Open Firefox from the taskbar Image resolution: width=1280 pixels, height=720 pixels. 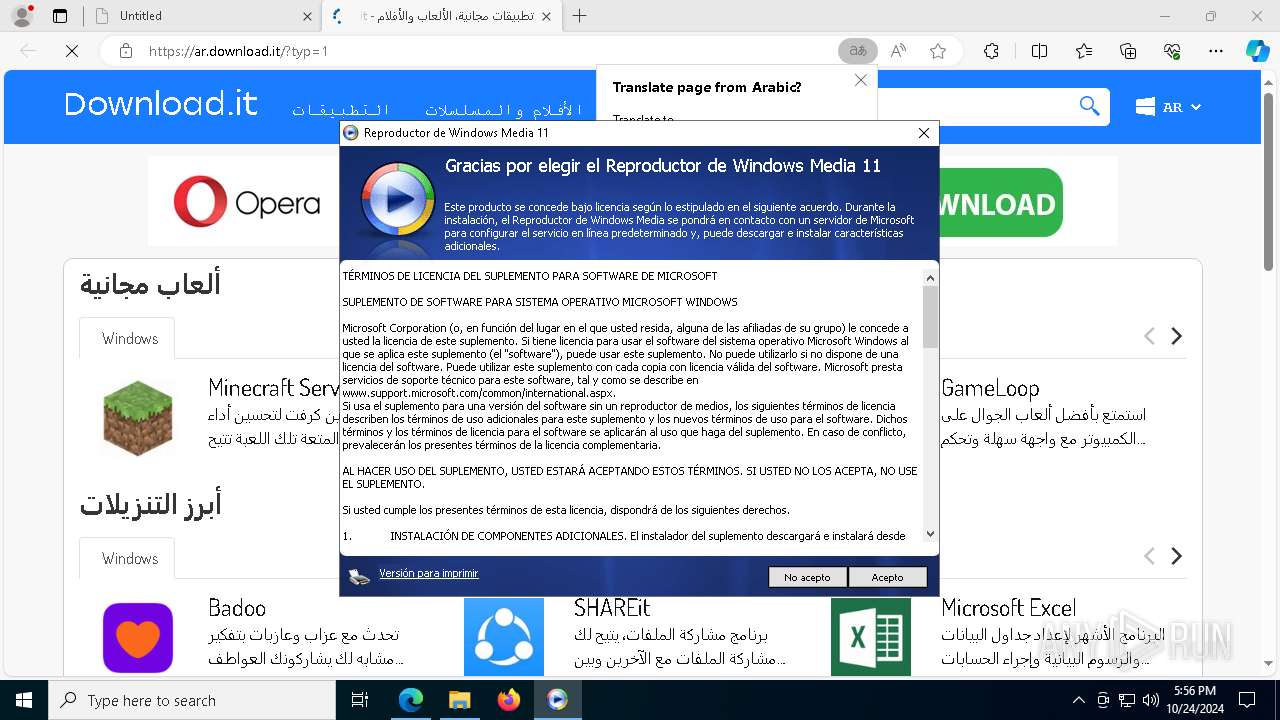(508, 700)
